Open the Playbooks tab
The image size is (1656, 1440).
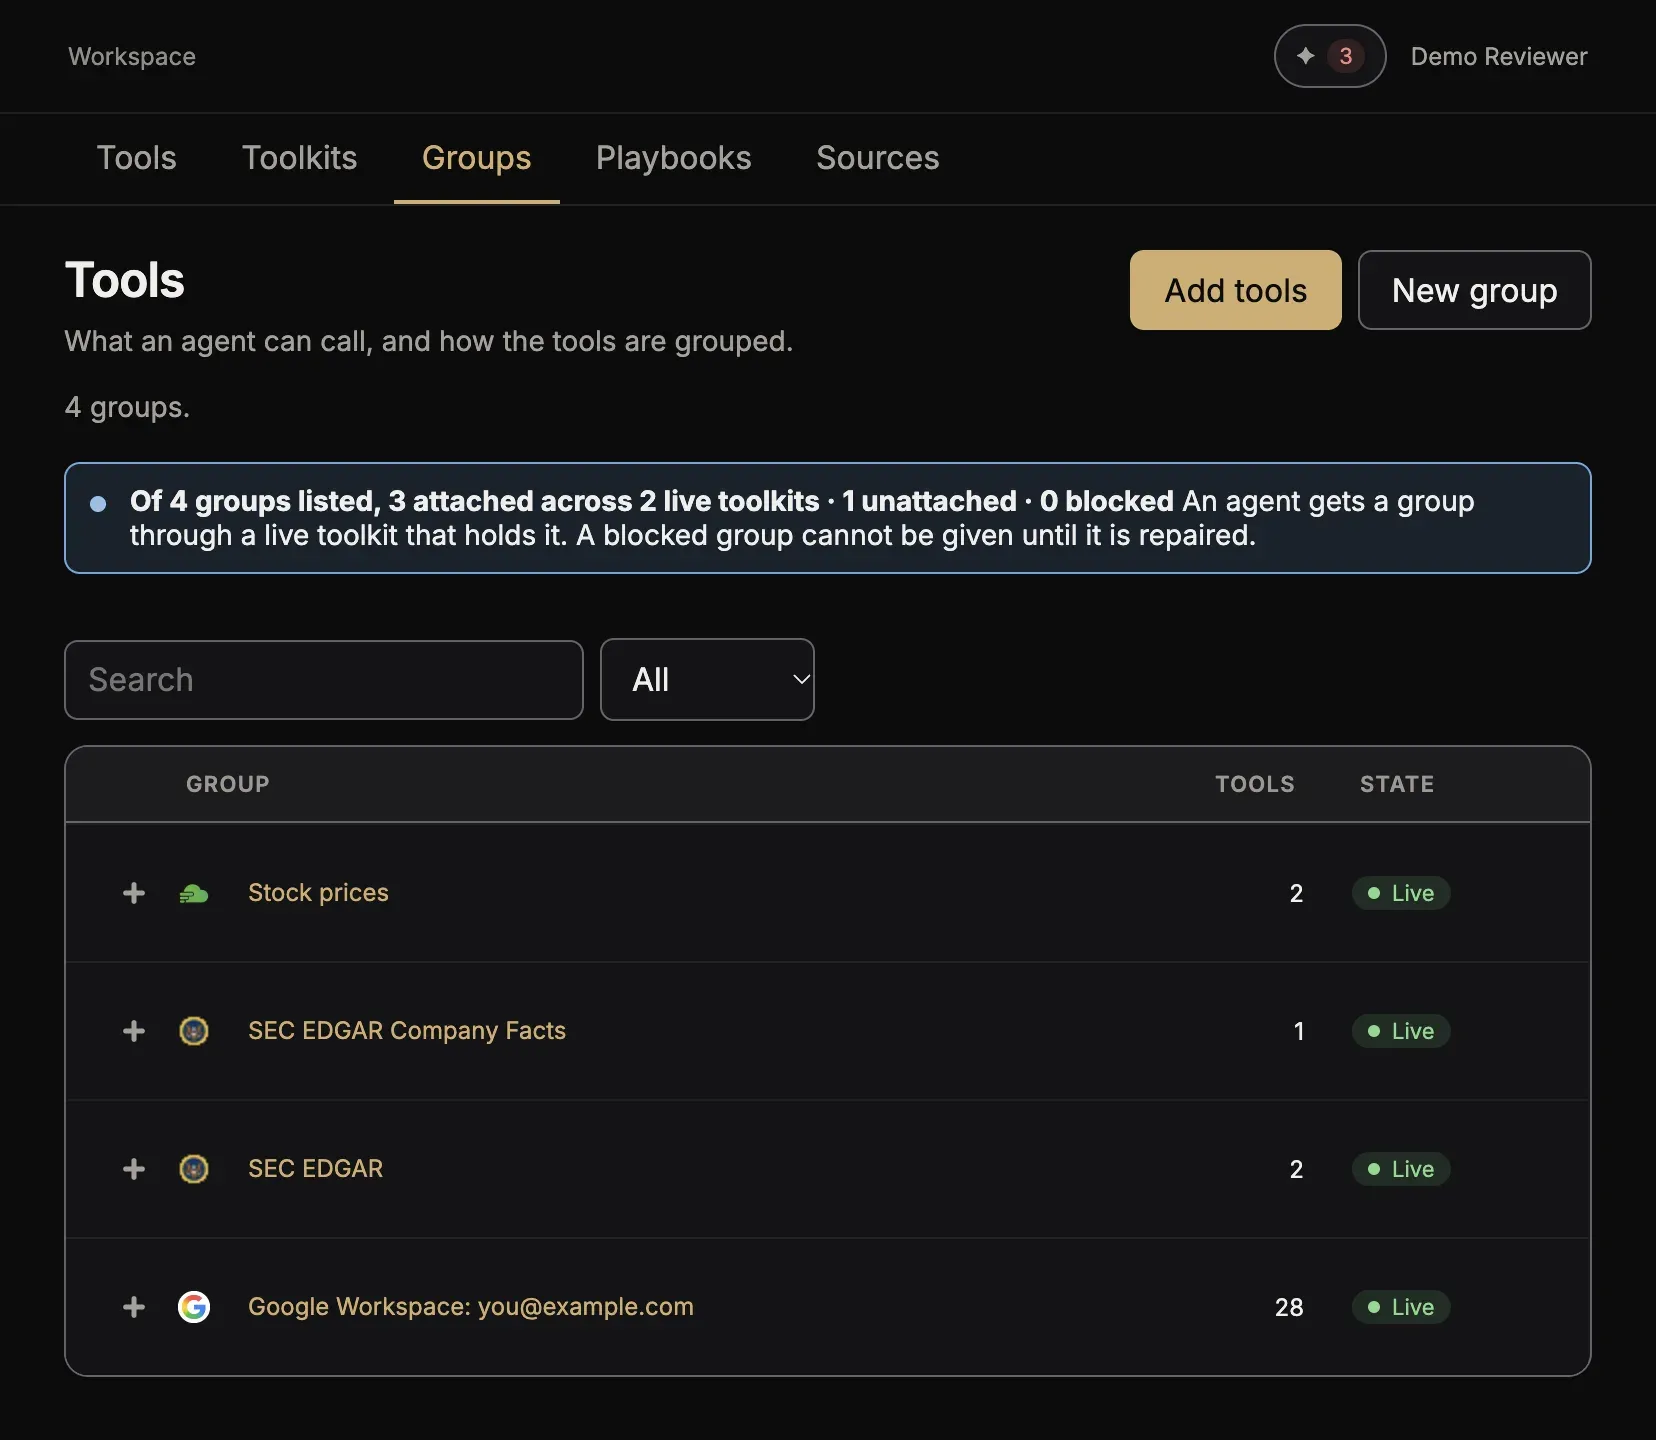point(674,158)
